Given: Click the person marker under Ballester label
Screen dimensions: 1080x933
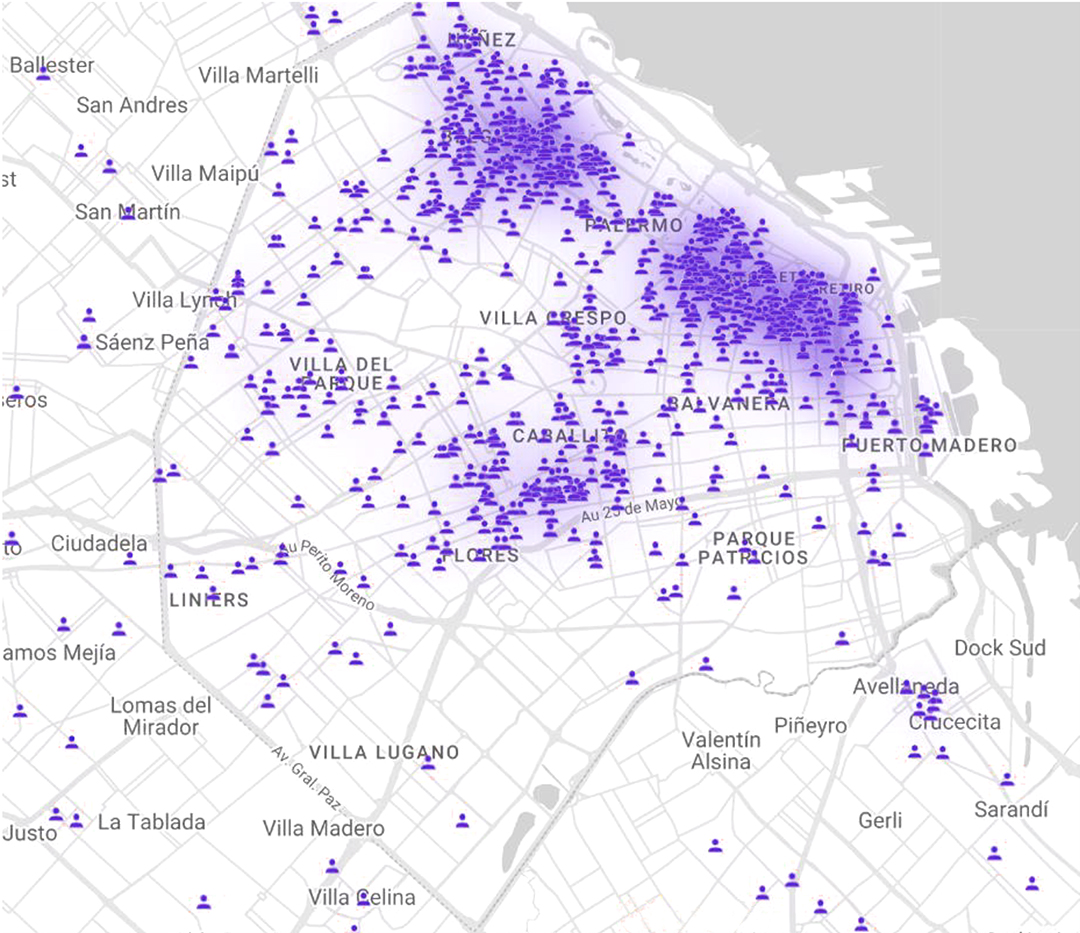Looking at the screenshot, I should coord(43,74).
